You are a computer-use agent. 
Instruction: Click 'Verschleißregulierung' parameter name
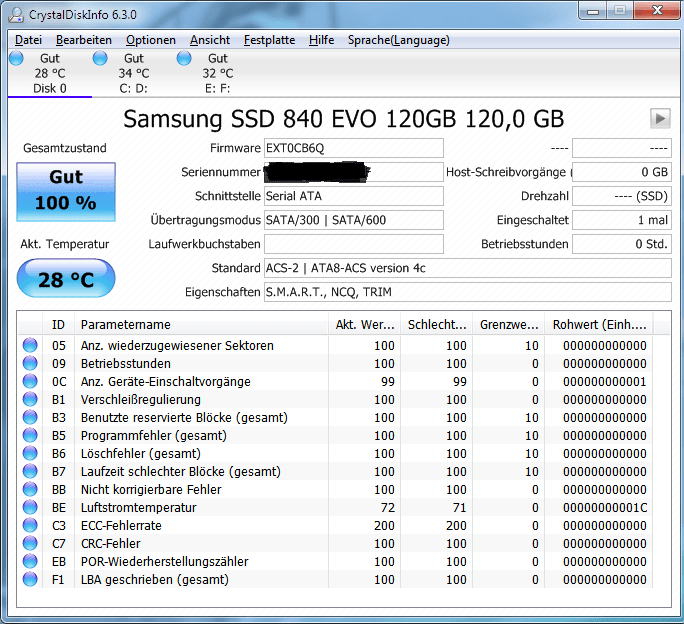[140, 400]
